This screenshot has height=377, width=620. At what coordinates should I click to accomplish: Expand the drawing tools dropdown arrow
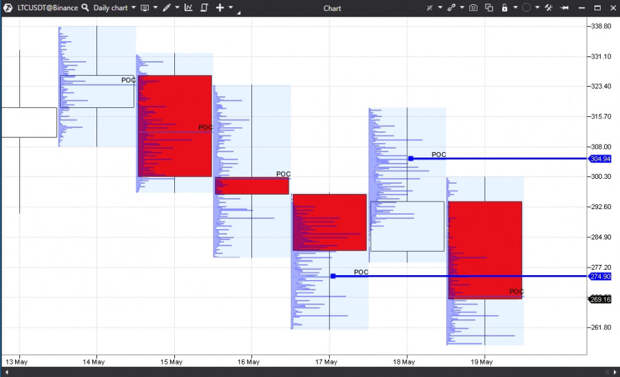click(177, 8)
